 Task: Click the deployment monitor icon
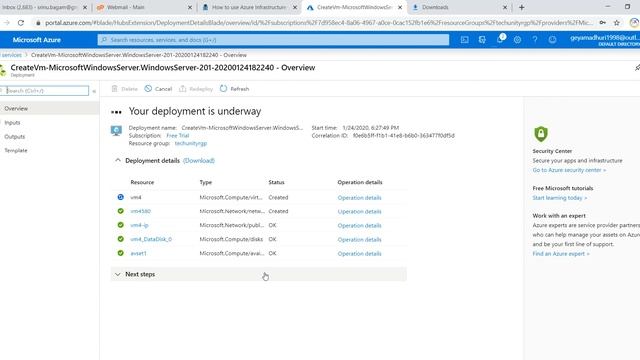point(116,131)
